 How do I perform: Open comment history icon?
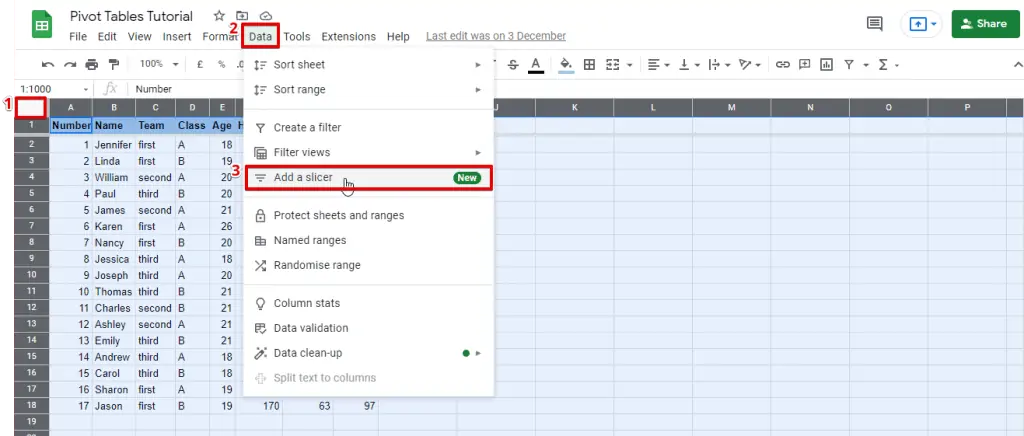(874, 24)
